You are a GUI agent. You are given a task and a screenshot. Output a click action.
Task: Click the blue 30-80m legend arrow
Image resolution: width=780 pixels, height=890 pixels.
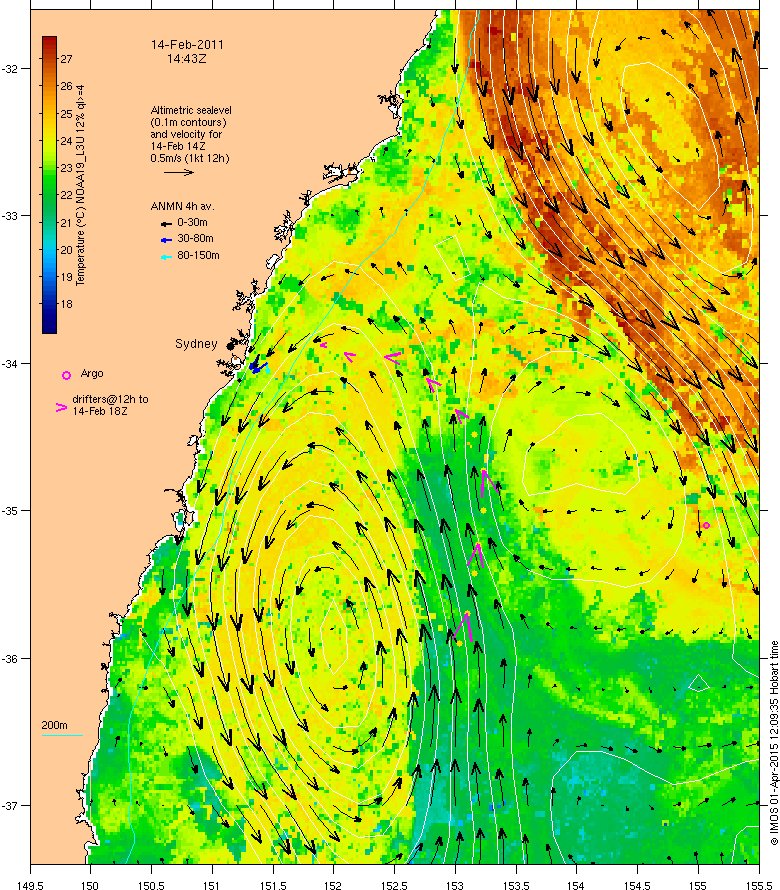pos(166,240)
